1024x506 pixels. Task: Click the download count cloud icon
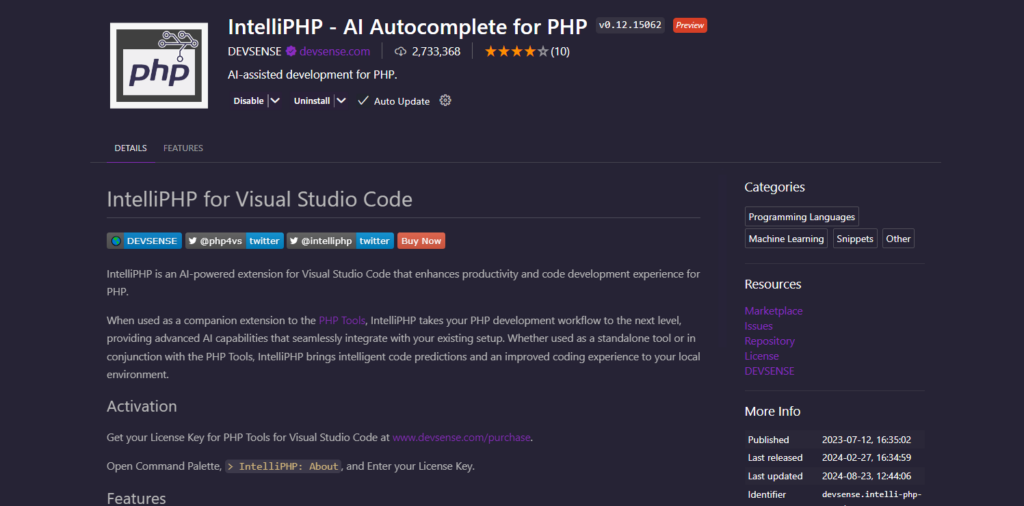point(401,51)
